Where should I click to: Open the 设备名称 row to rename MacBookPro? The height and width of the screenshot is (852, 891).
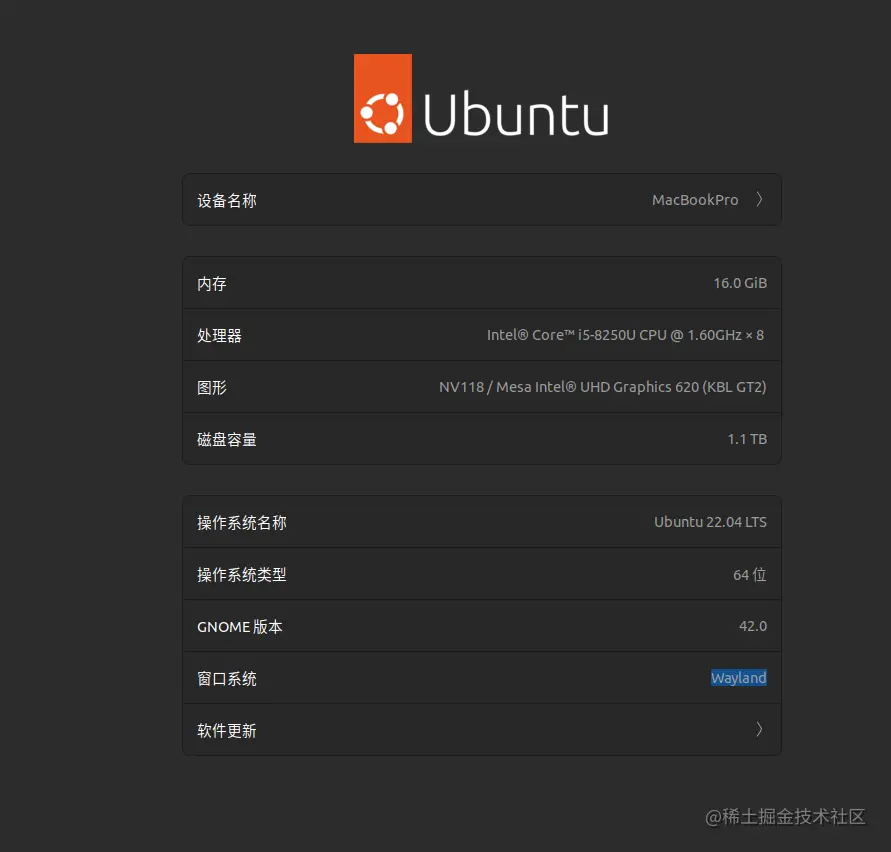482,199
